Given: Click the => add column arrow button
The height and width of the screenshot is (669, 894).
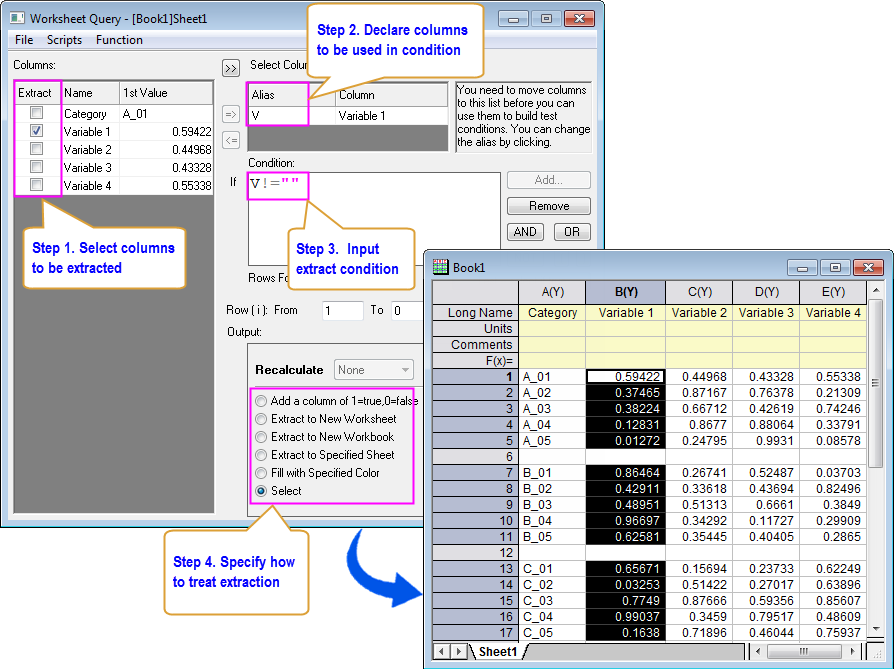Looking at the screenshot, I should pos(231,114).
